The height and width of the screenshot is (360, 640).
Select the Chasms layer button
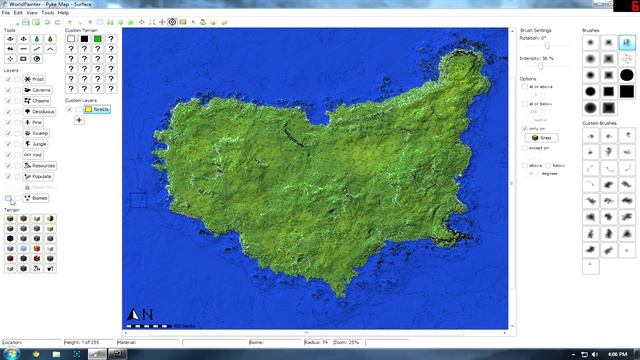(37, 101)
